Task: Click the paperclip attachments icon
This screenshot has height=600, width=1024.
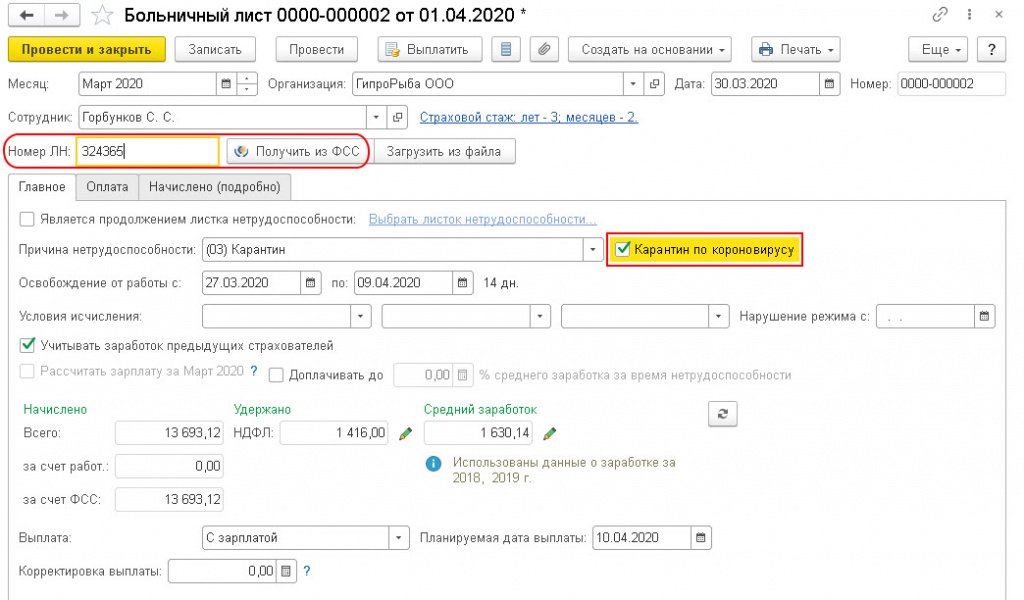Action: [x=544, y=49]
